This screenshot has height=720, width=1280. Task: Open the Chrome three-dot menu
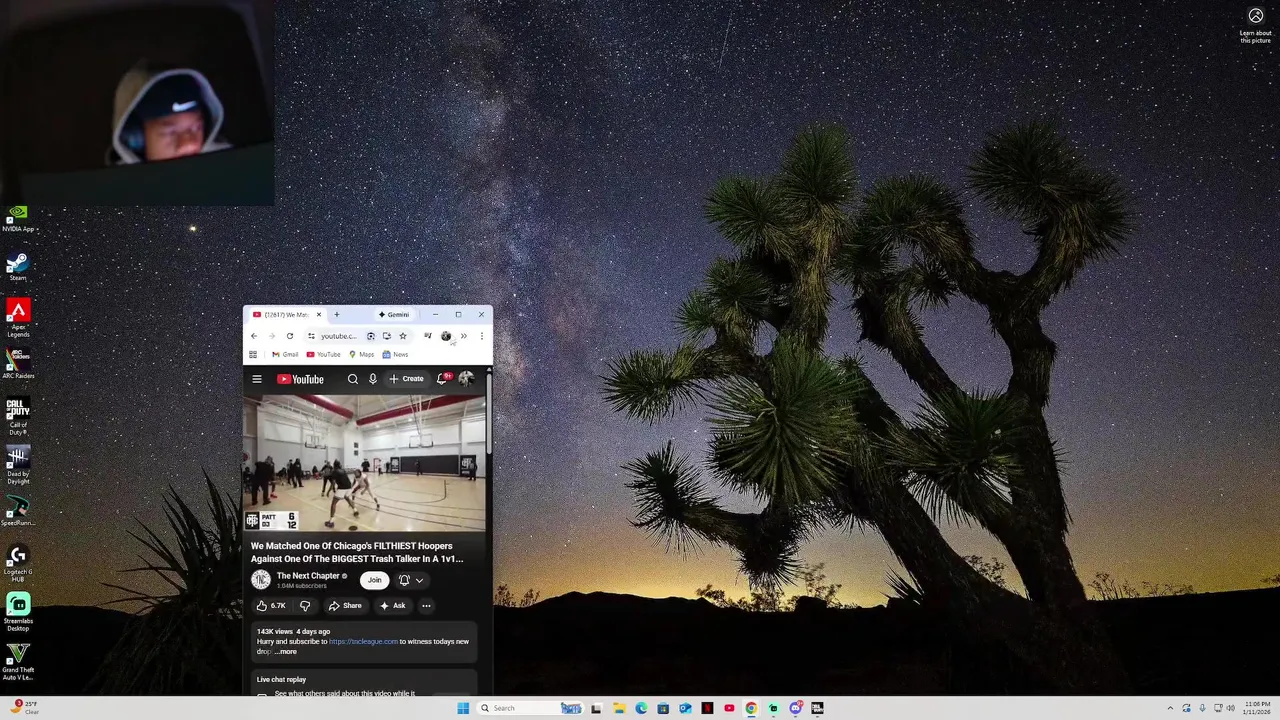pyautogui.click(x=481, y=336)
